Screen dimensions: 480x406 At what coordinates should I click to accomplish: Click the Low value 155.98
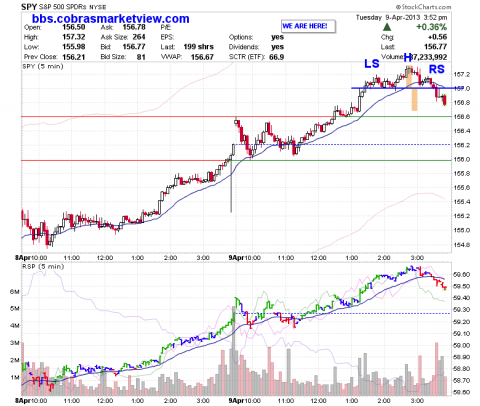(x=74, y=47)
